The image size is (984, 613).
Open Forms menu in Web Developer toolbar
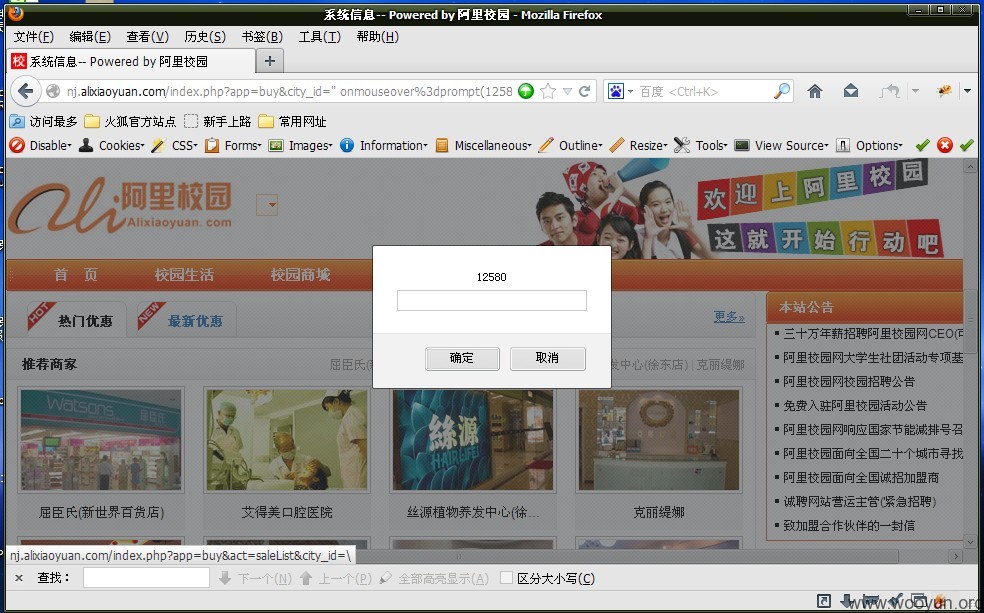[233, 146]
